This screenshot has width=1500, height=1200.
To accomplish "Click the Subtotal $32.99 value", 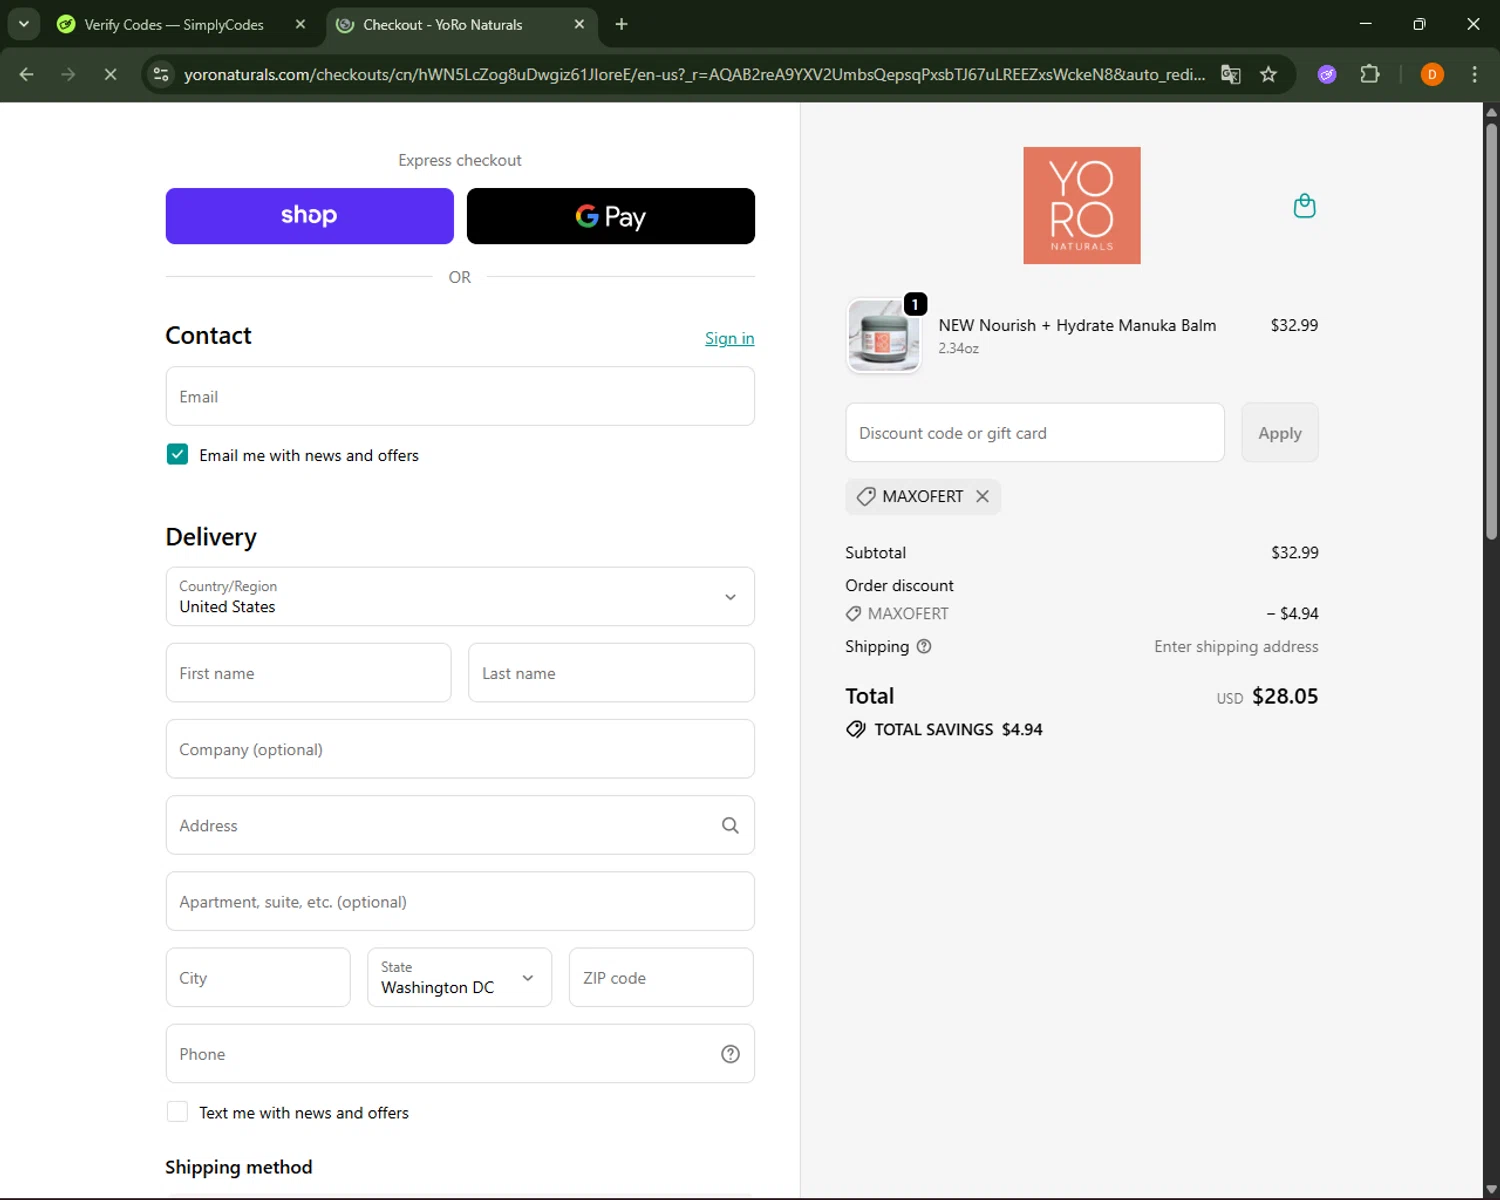I will [x=1294, y=552].
